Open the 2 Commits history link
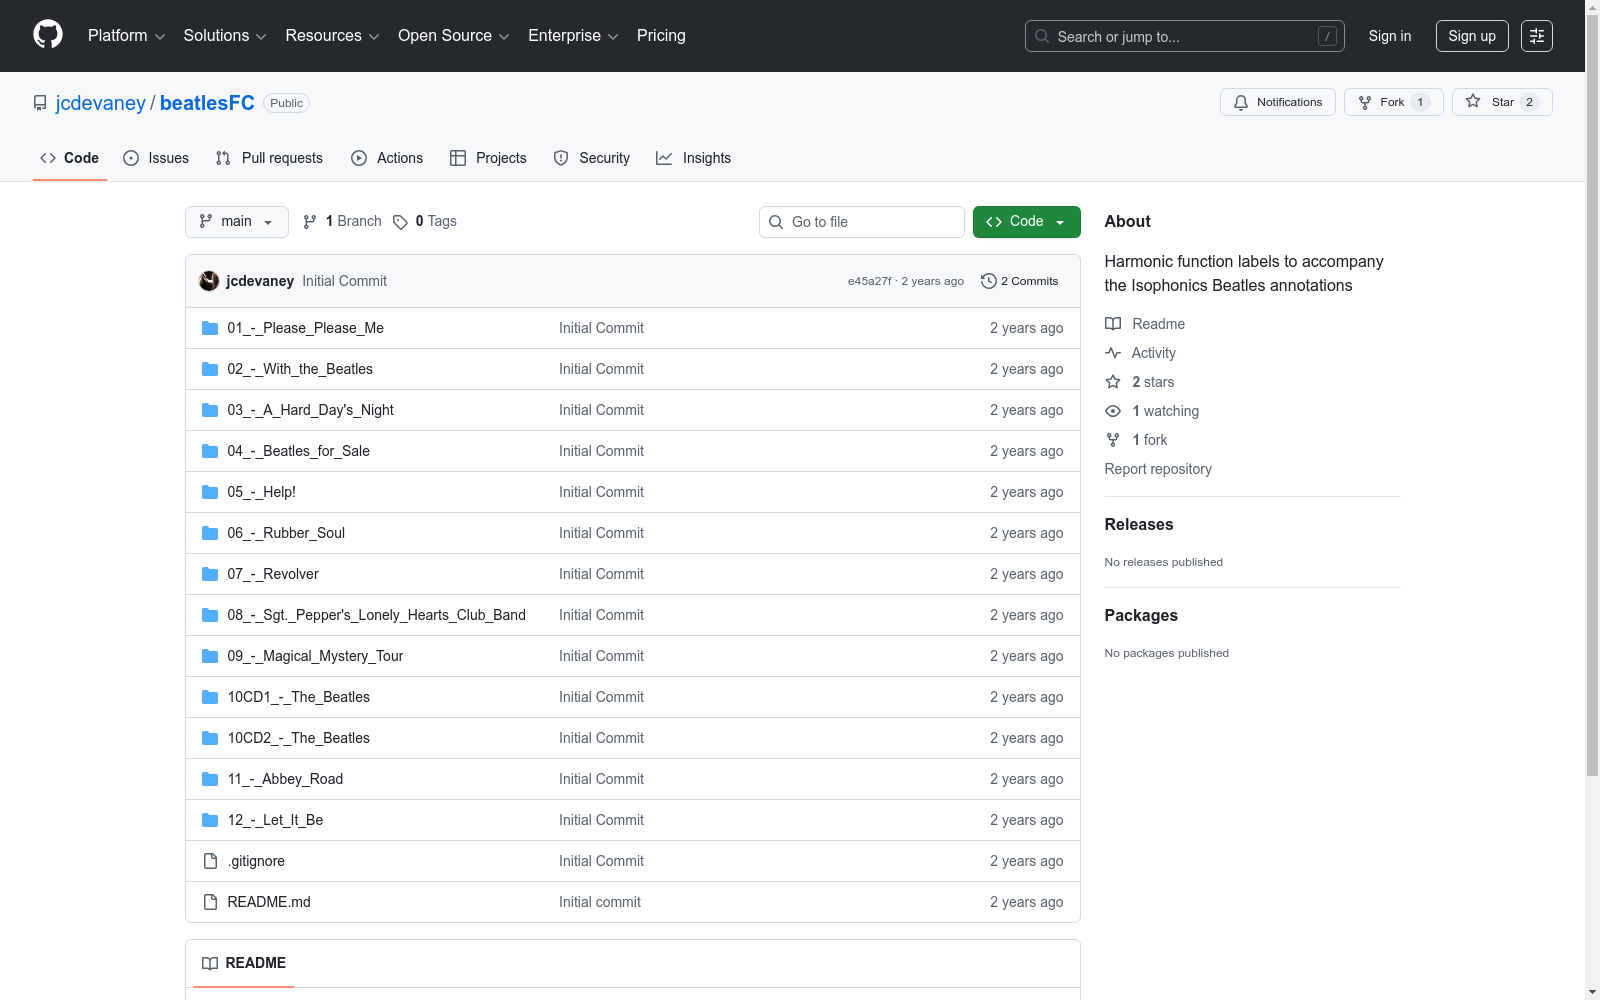The width and height of the screenshot is (1600, 1000). pyautogui.click(x=1020, y=281)
